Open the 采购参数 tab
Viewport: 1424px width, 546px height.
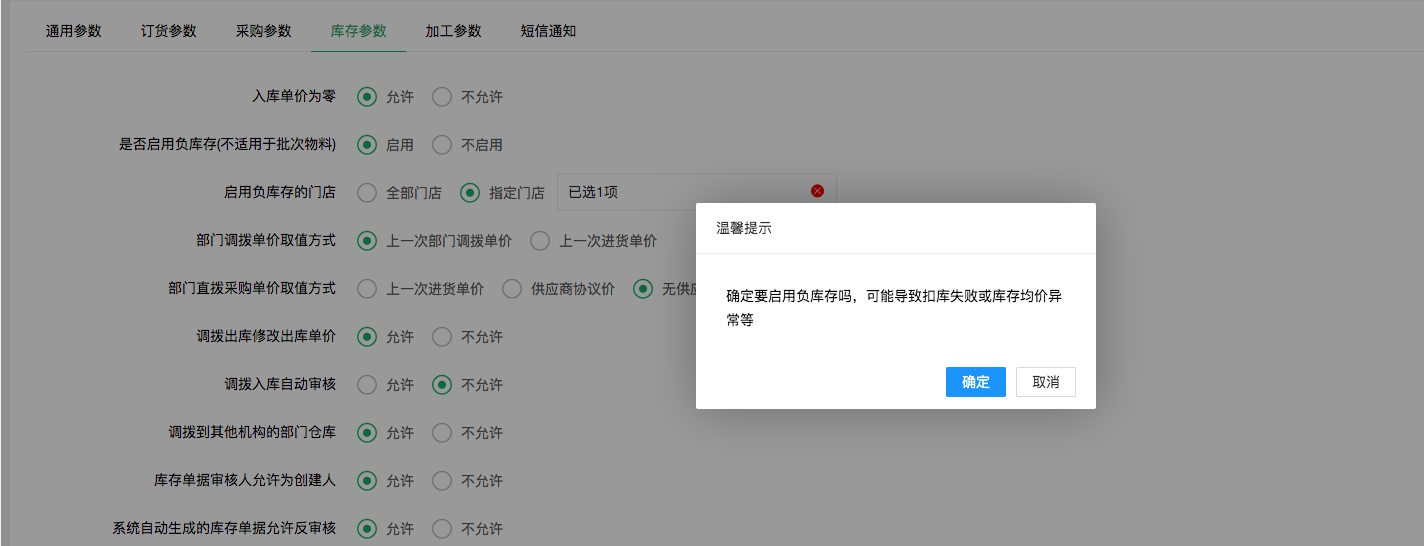[264, 31]
